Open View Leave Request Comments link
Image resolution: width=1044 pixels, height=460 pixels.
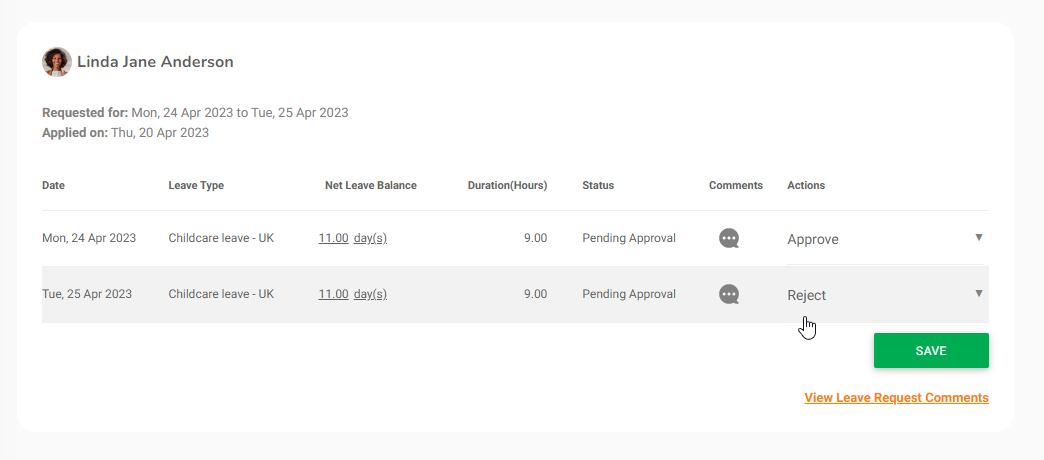click(896, 398)
